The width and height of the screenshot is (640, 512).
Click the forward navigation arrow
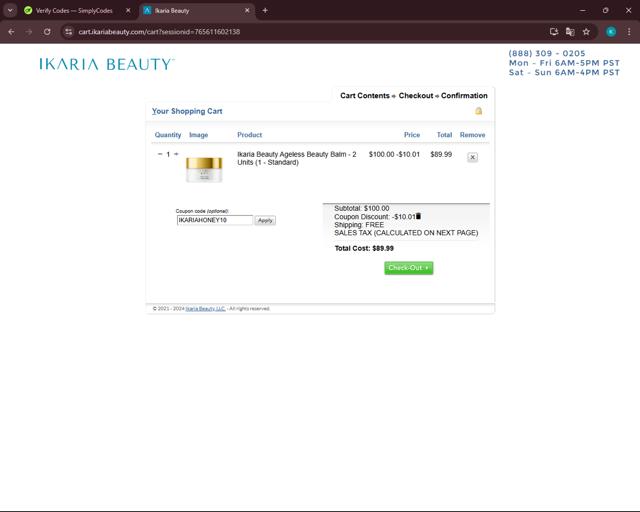[x=29, y=32]
